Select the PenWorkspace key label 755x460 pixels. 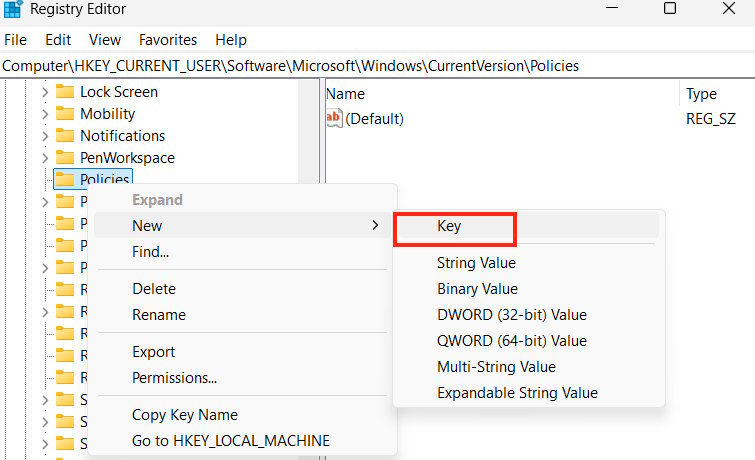click(127, 158)
